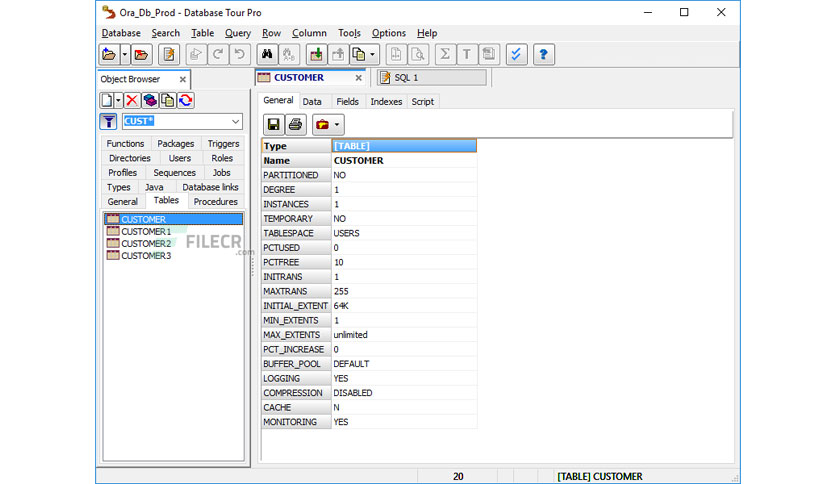The image size is (836, 484).
Task: Open the Table menu
Action: click(x=203, y=33)
